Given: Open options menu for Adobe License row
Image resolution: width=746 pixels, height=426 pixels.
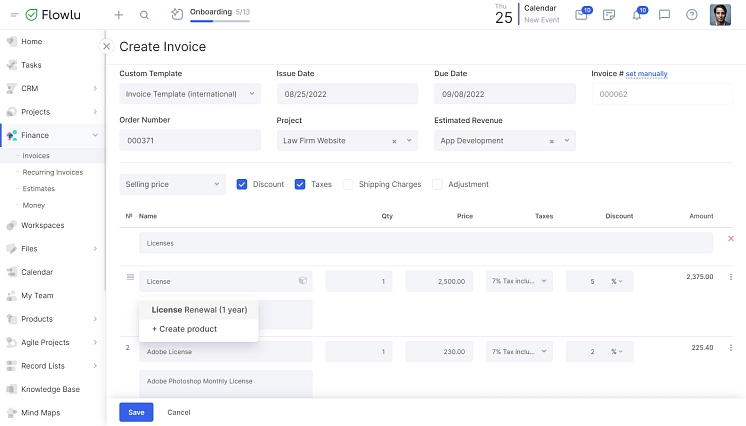Looking at the screenshot, I should tap(731, 348).
